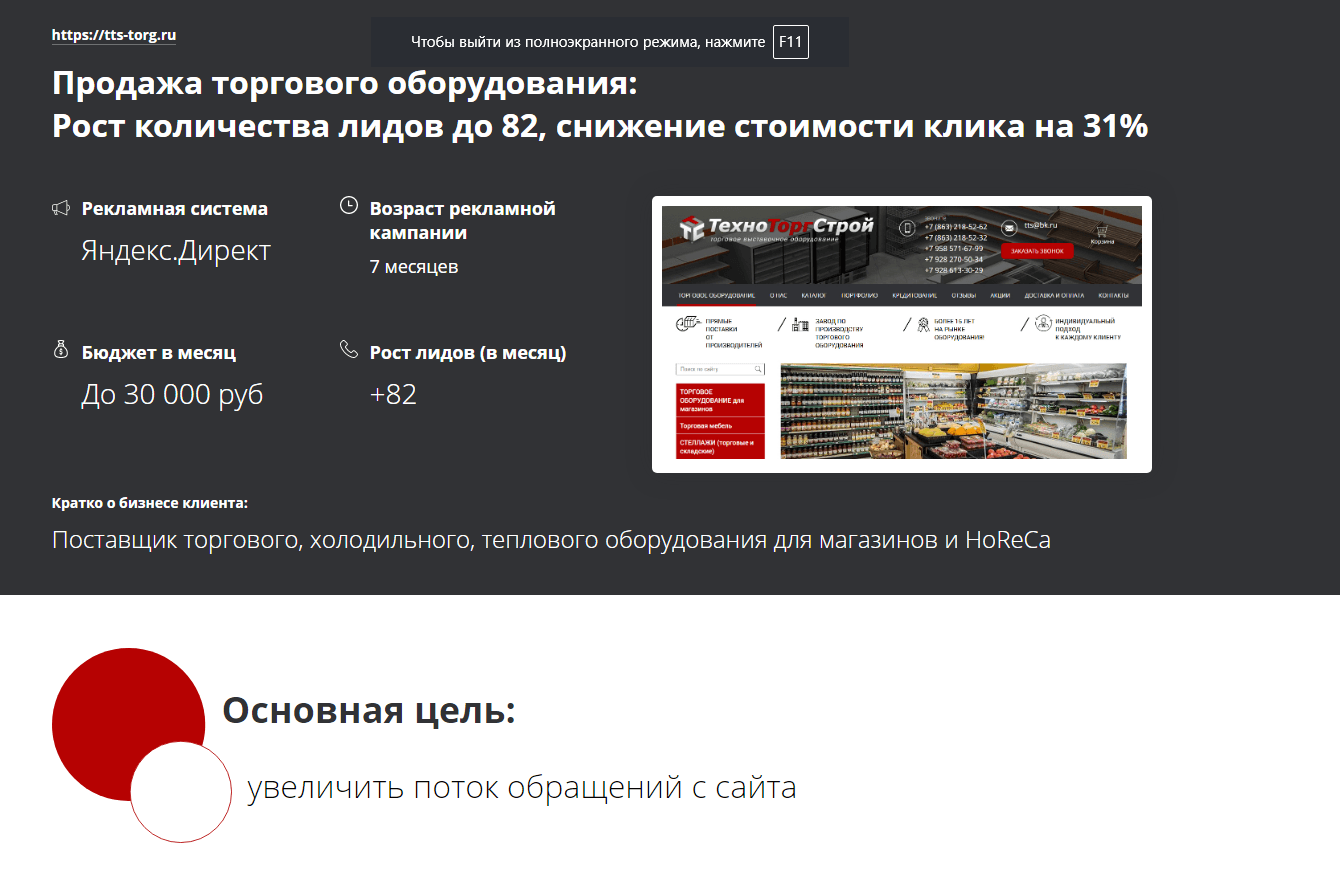Click the money bag icon near Бюджет в месяц
This screenshot has height=880, width=1340.
tap(61, 350)
